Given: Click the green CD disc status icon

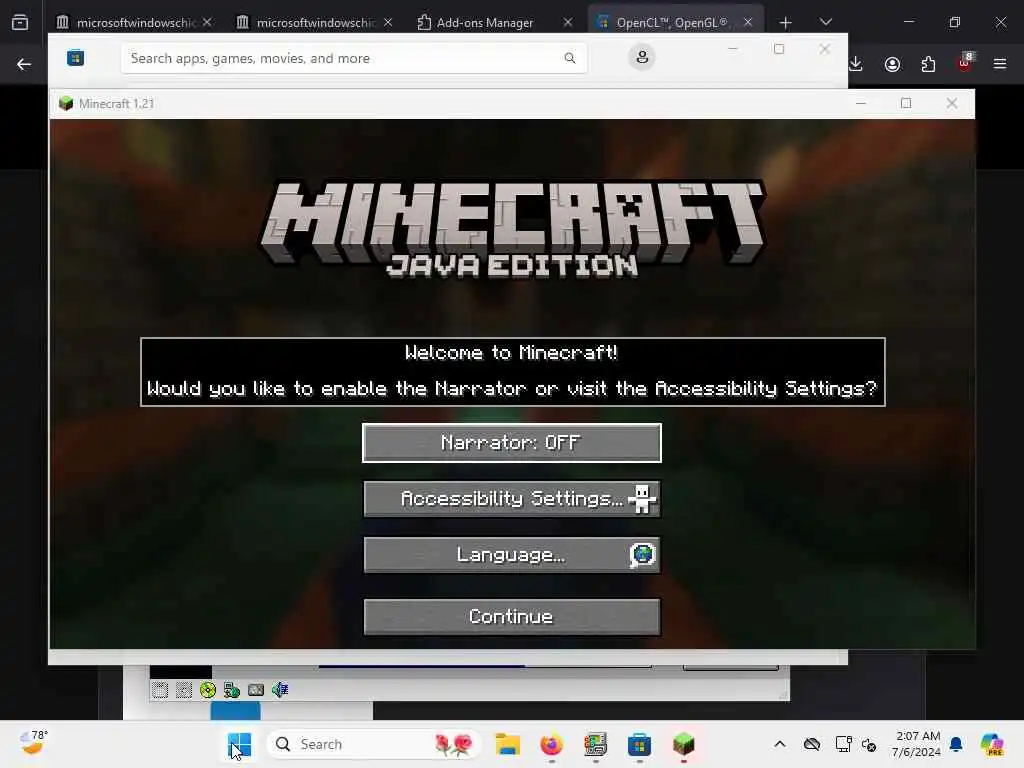Looking at the screenshot, I should click(x=208, y=690).
